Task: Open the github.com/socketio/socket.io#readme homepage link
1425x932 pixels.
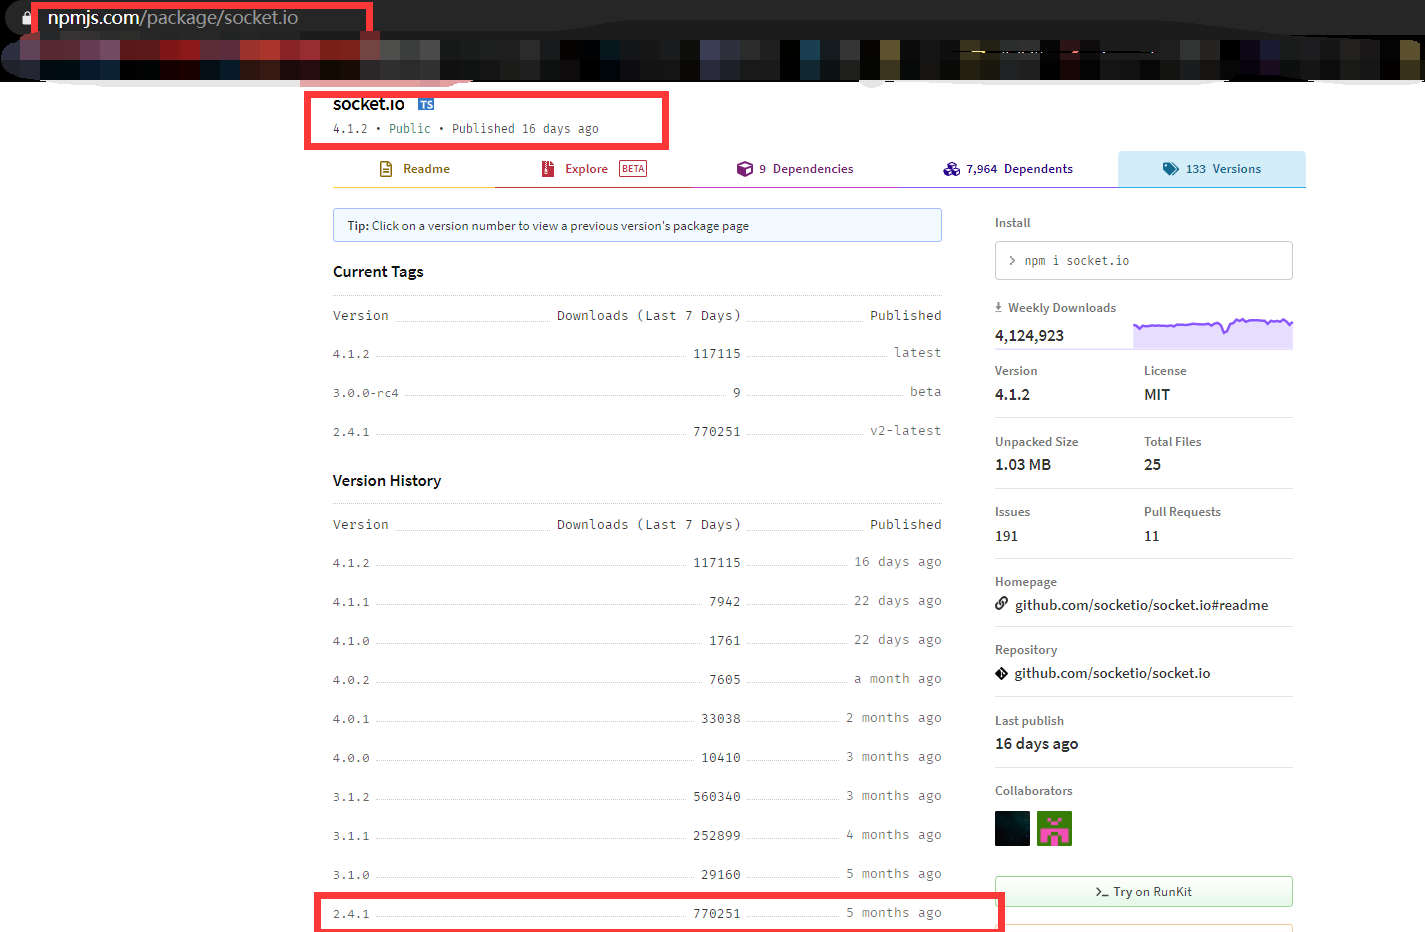Action: pos(1141,605)
